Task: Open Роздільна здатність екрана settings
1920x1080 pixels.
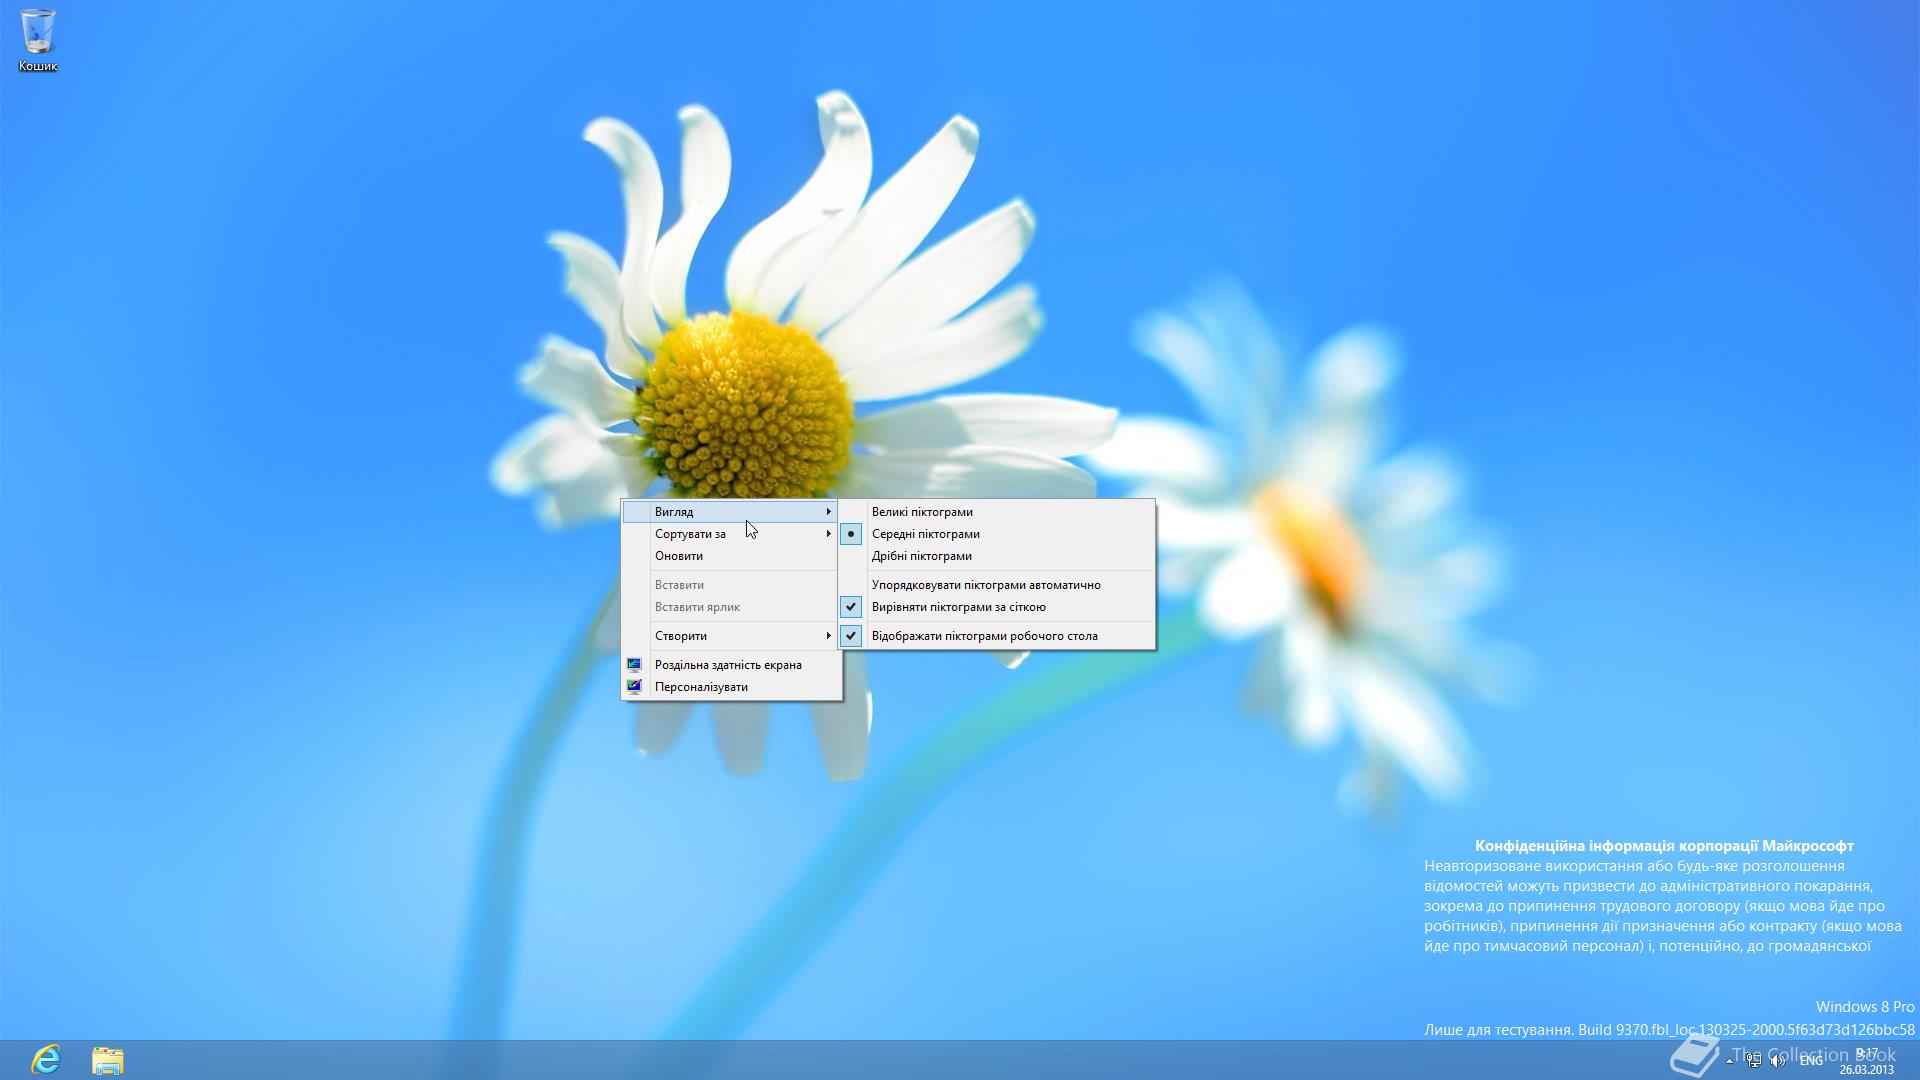Action: [x=731, y=664]
